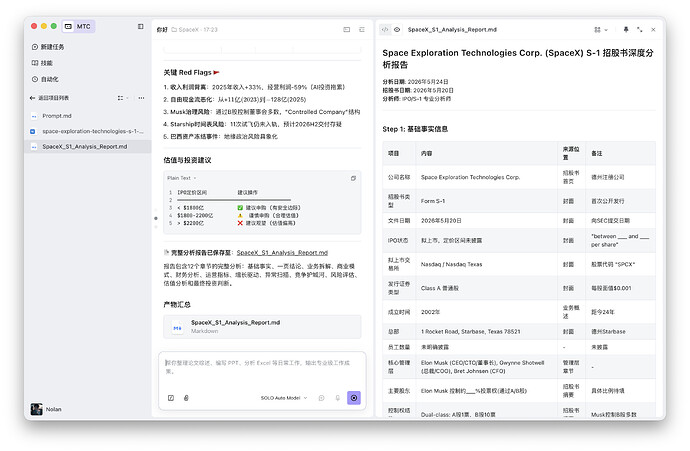The width and height of the screenshot is (690, 451).
Task: Click the Step 1: 基础事实信息 heading
Action: (x=415, y=129)
